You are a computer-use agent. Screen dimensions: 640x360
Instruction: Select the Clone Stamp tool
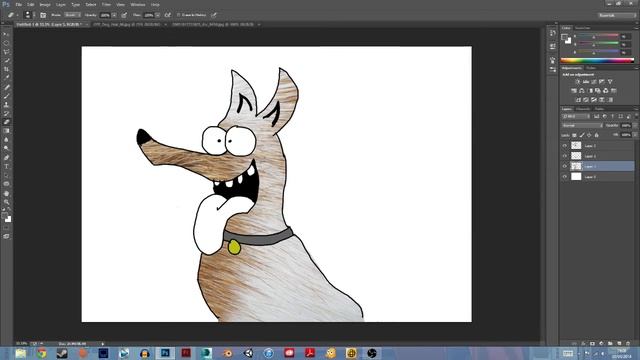[6, 104]
